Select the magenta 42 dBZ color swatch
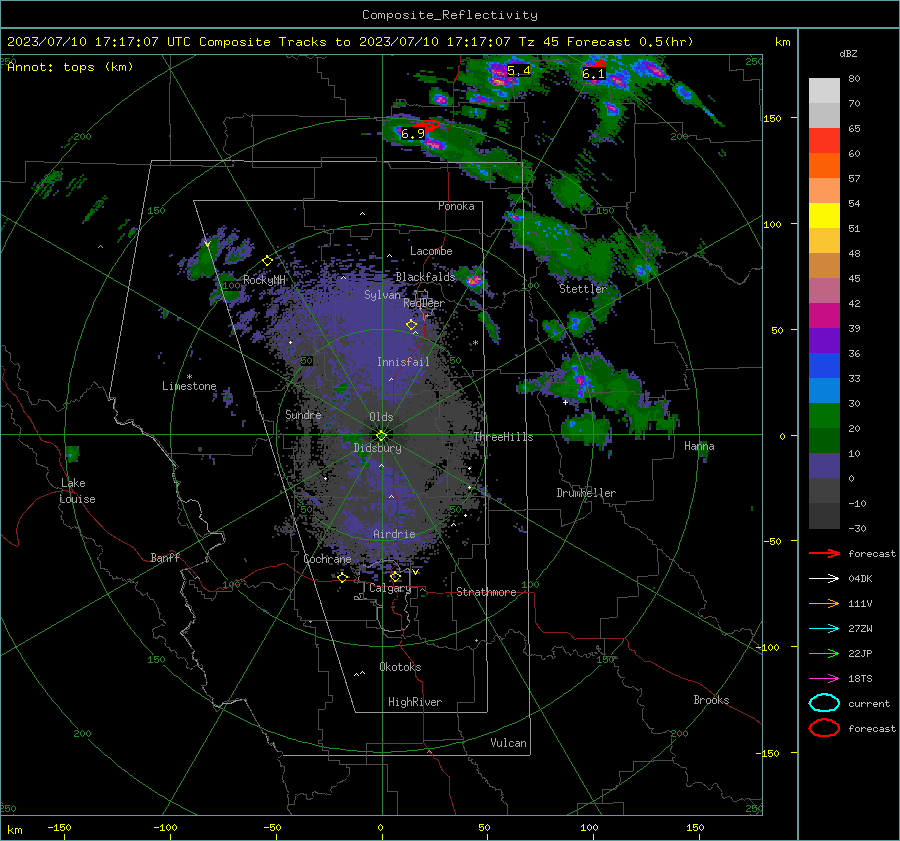Screen dimensions: 900x841 point(824,315)
